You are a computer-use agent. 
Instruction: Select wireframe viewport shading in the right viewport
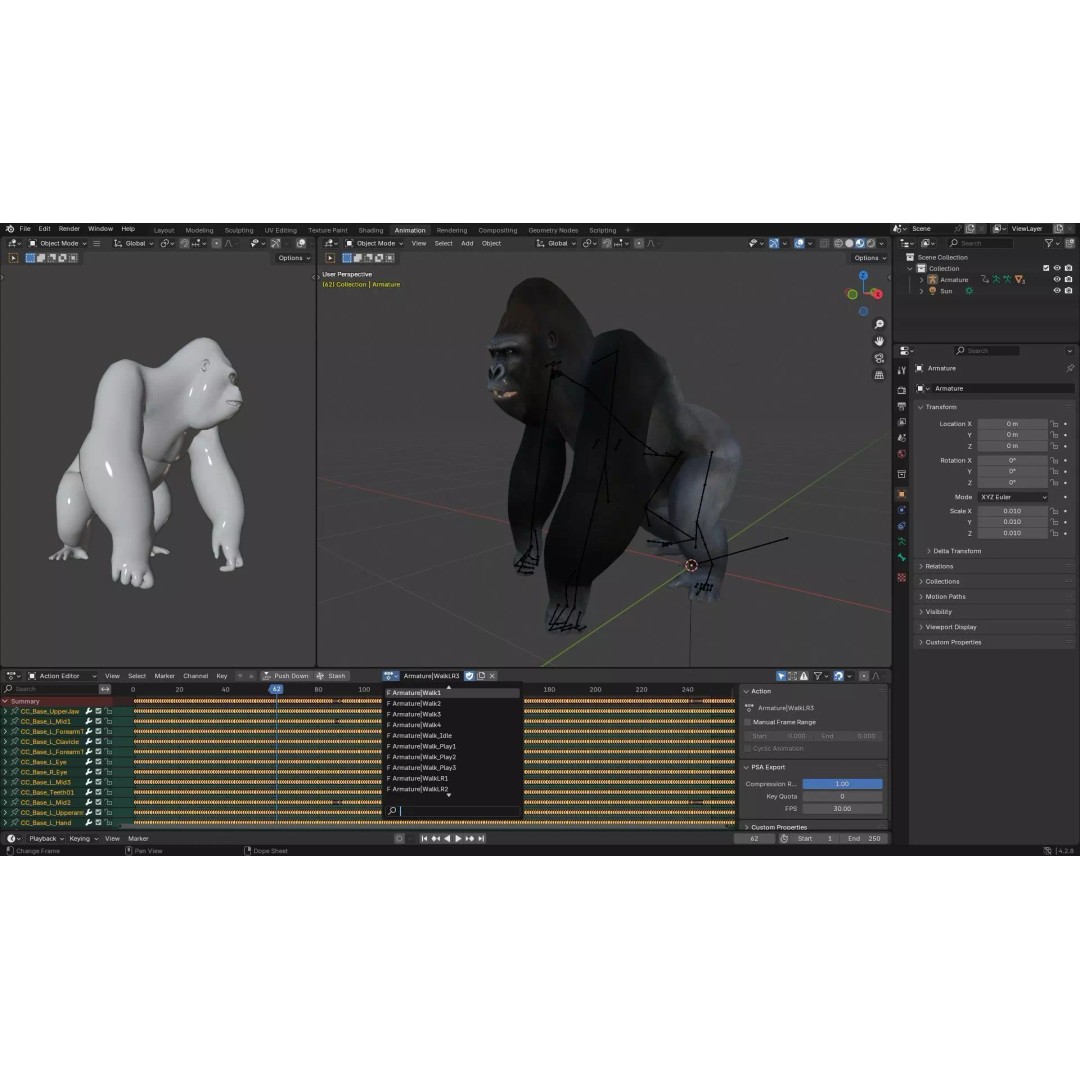838,243
